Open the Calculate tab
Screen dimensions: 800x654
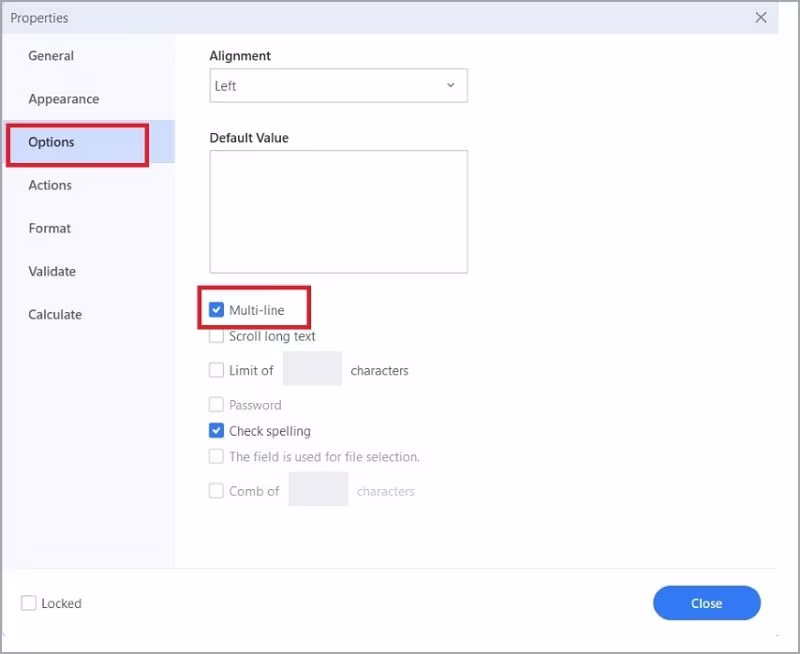click(x=55, y=314)
